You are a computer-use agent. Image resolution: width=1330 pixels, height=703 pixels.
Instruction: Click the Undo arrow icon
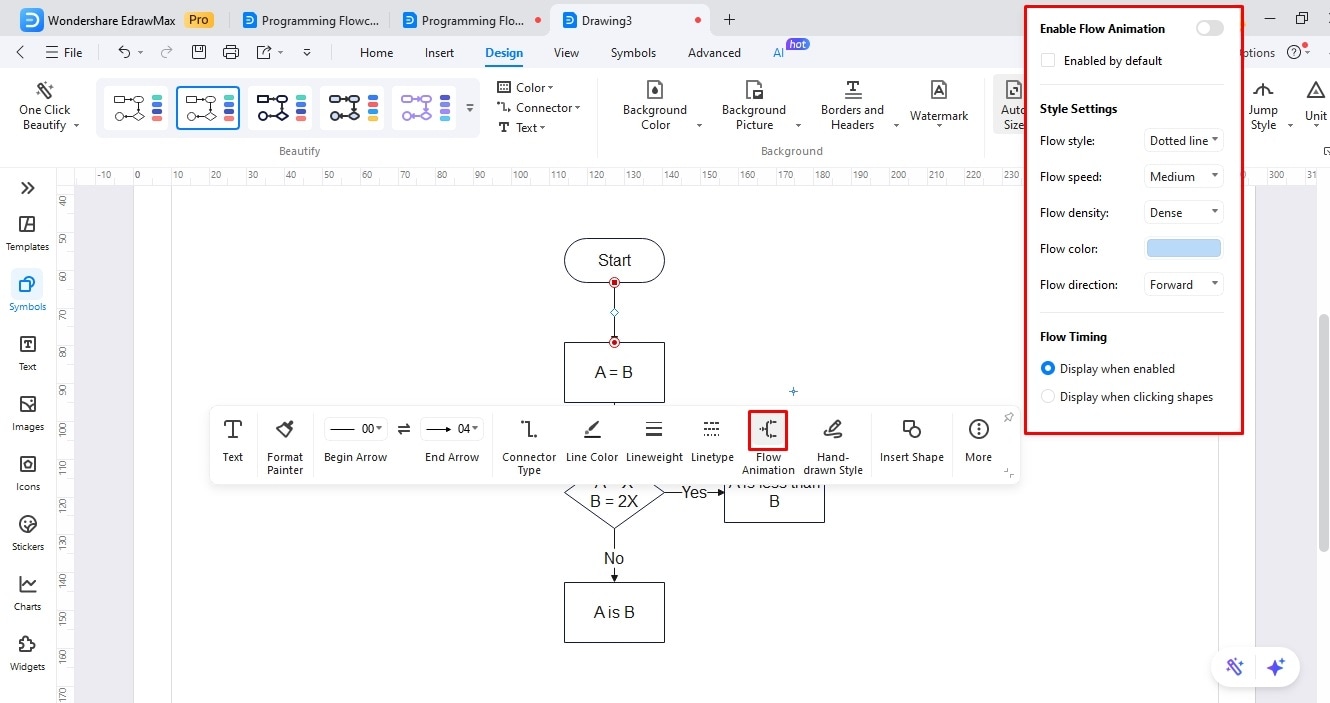(x=124, y=53)
